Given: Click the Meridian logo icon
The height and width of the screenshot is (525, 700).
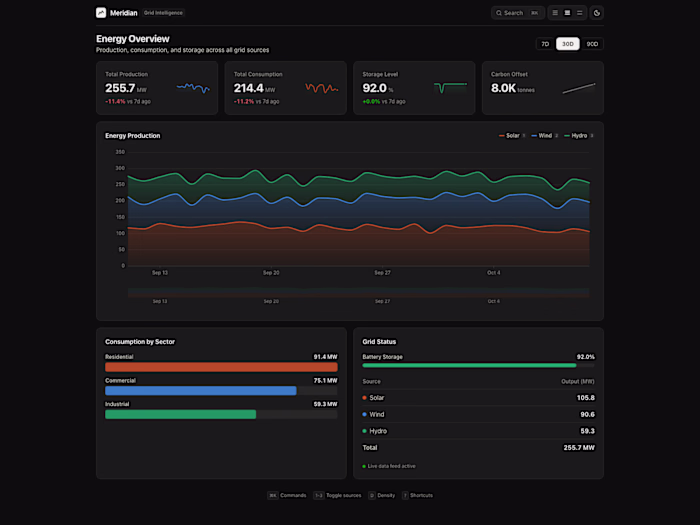Looking at the screenshot, I should click(101, 13).
